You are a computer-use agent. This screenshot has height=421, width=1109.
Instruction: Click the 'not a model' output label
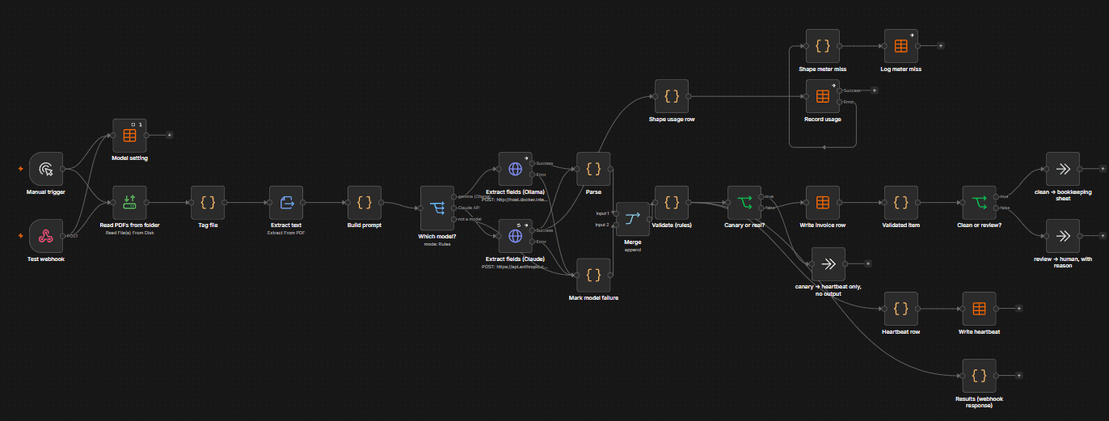[470, 219]
